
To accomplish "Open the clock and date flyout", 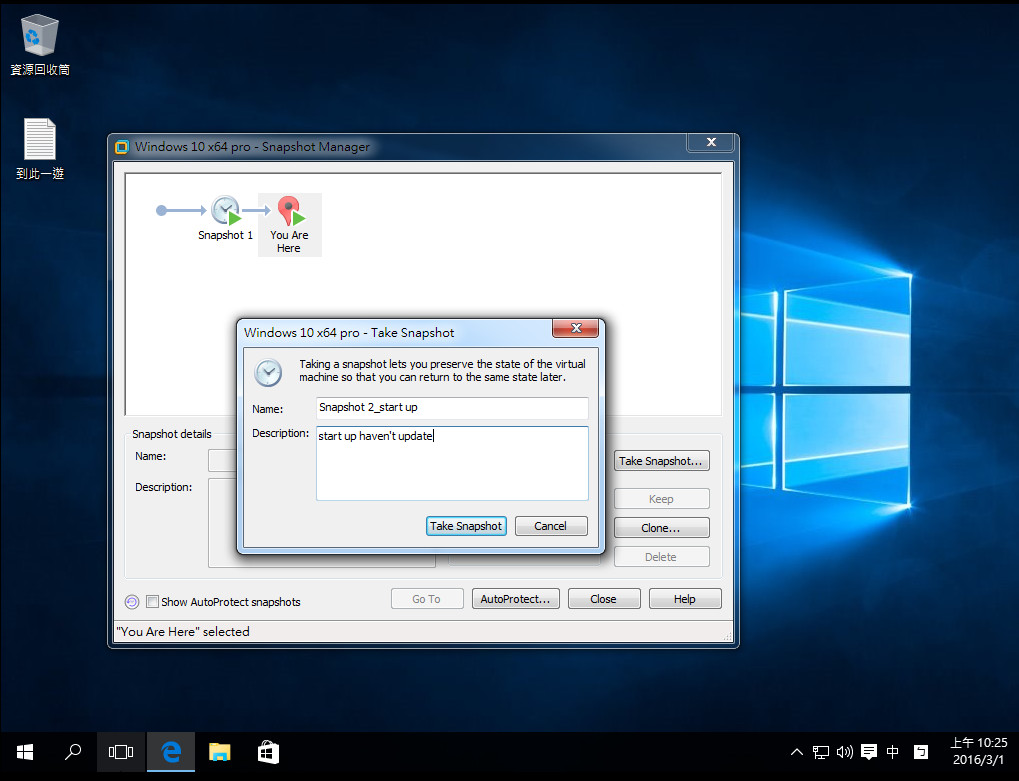I will point(979,751).
